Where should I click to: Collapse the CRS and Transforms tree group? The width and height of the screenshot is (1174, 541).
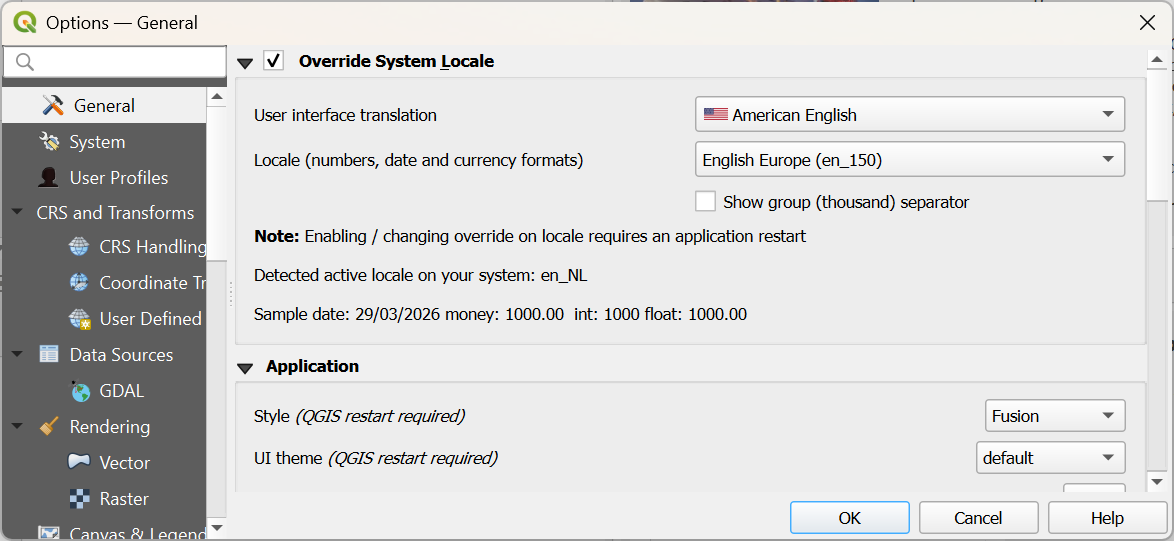click(17, 213)
